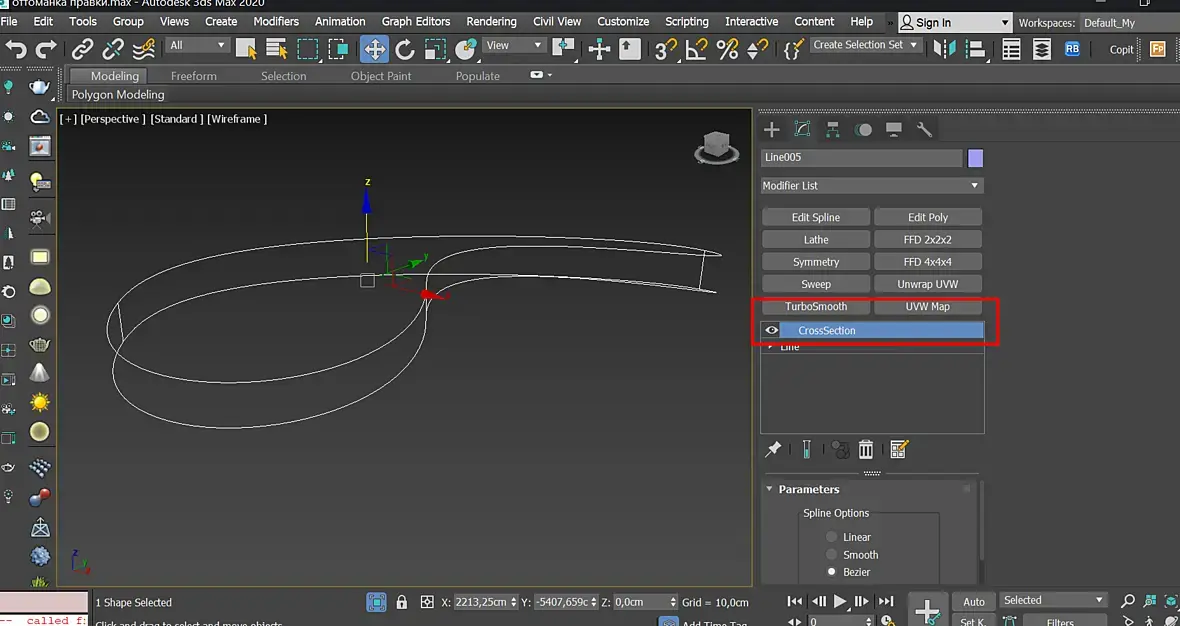Click the Edit Poly button
This screenshot has height=626, width=1180.
pos(928,217)
